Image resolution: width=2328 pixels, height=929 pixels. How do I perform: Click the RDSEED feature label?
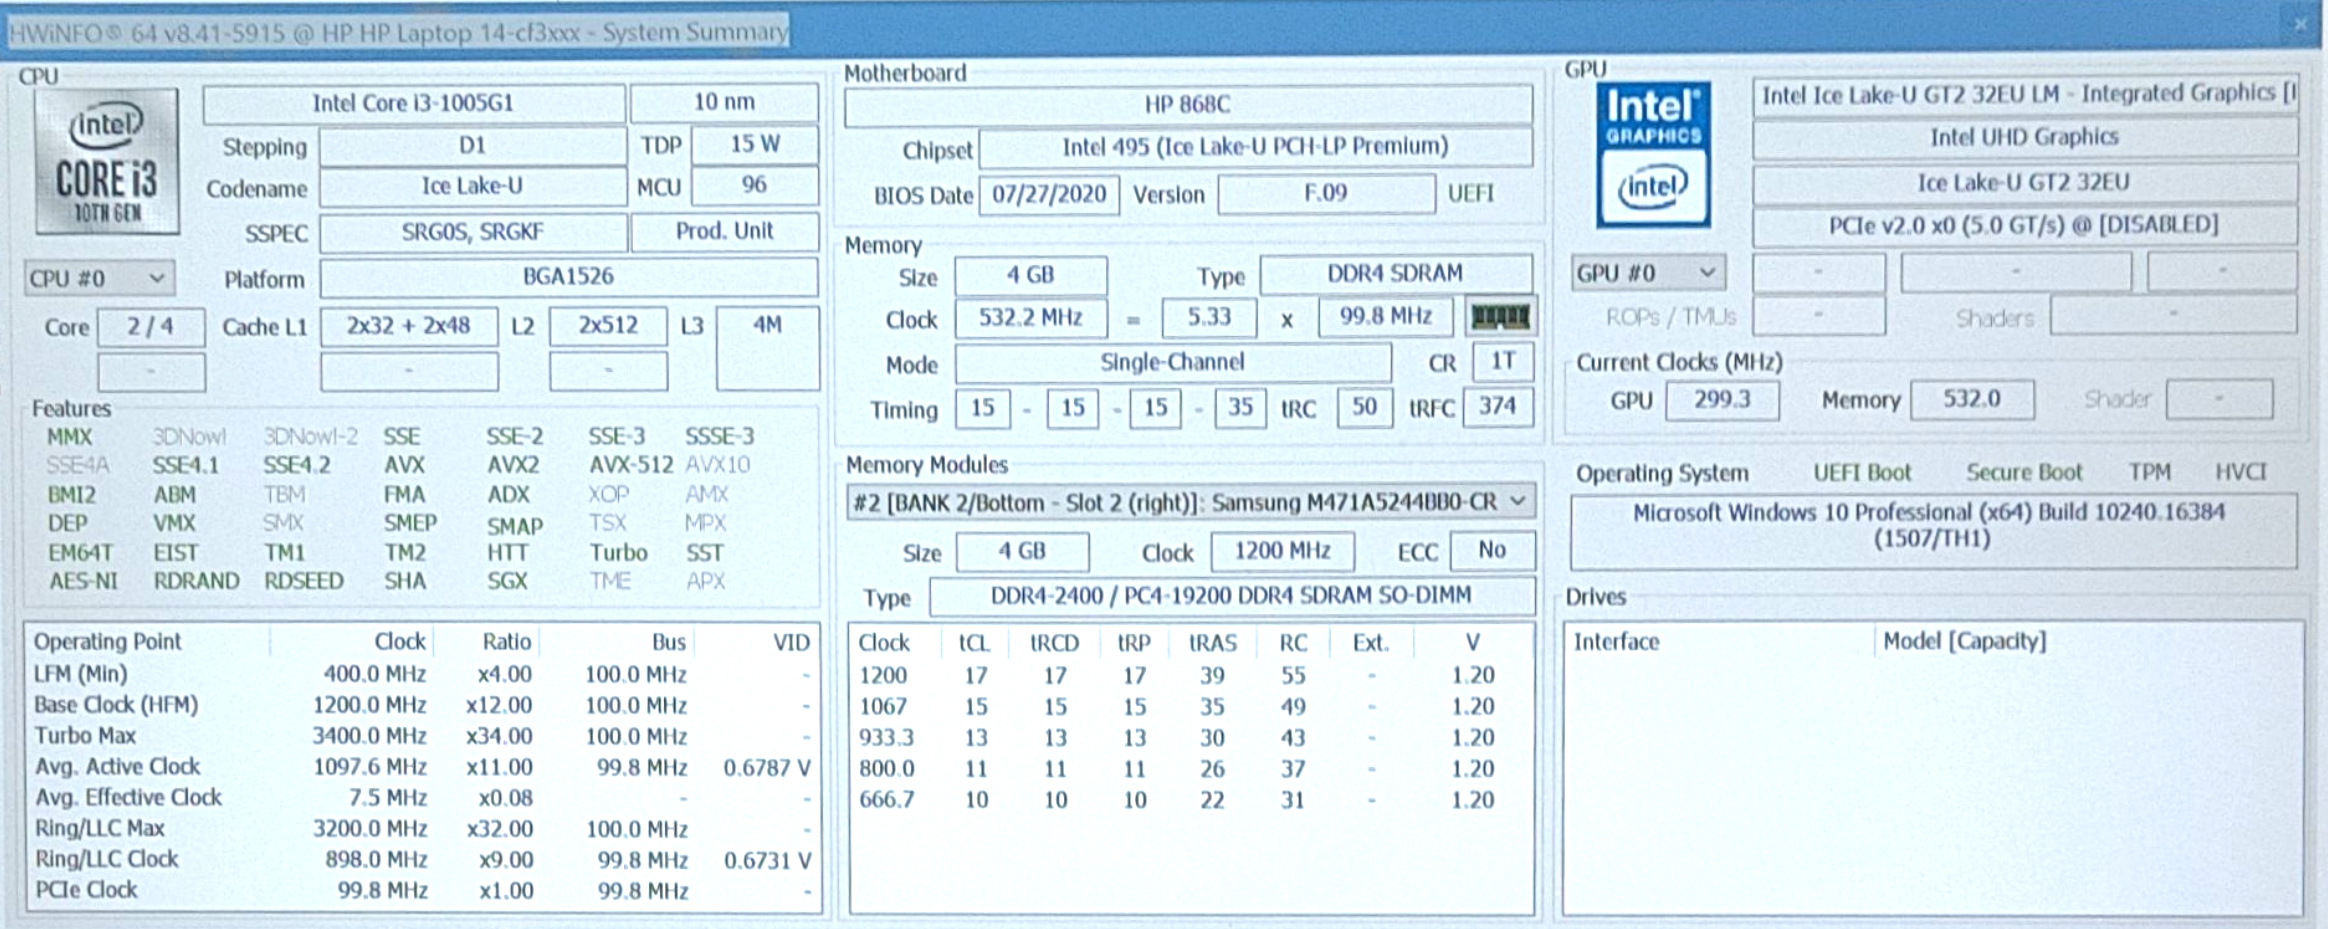click(304, 581)
